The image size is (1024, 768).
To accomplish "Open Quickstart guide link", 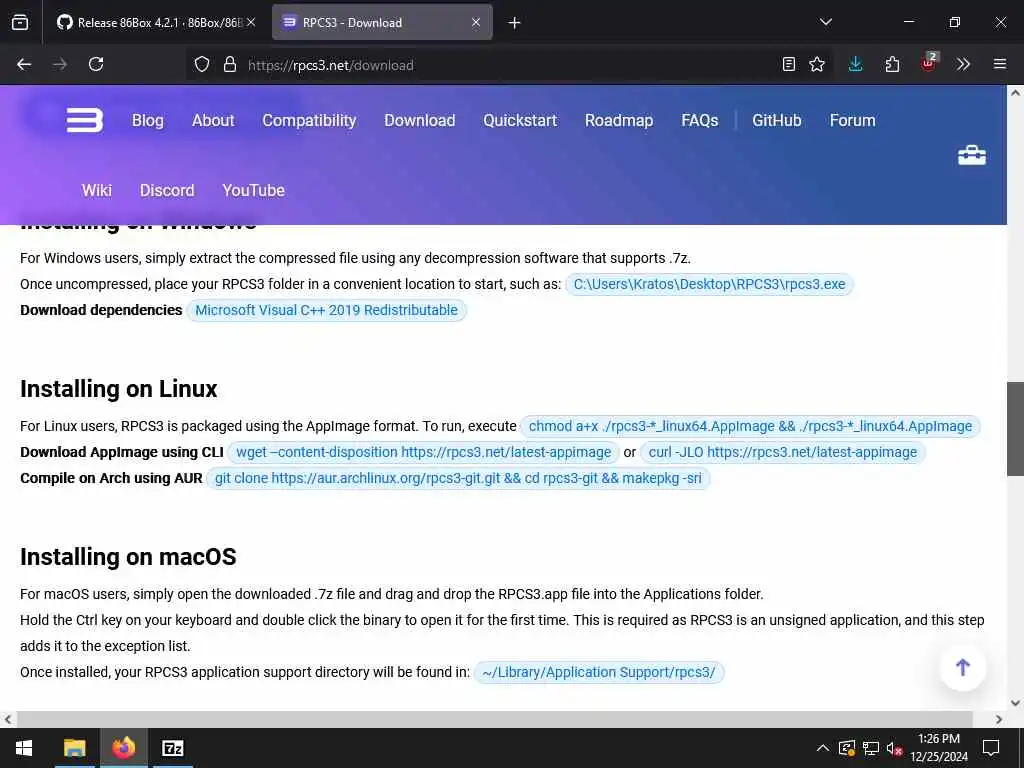I will (x=520, y=120).
